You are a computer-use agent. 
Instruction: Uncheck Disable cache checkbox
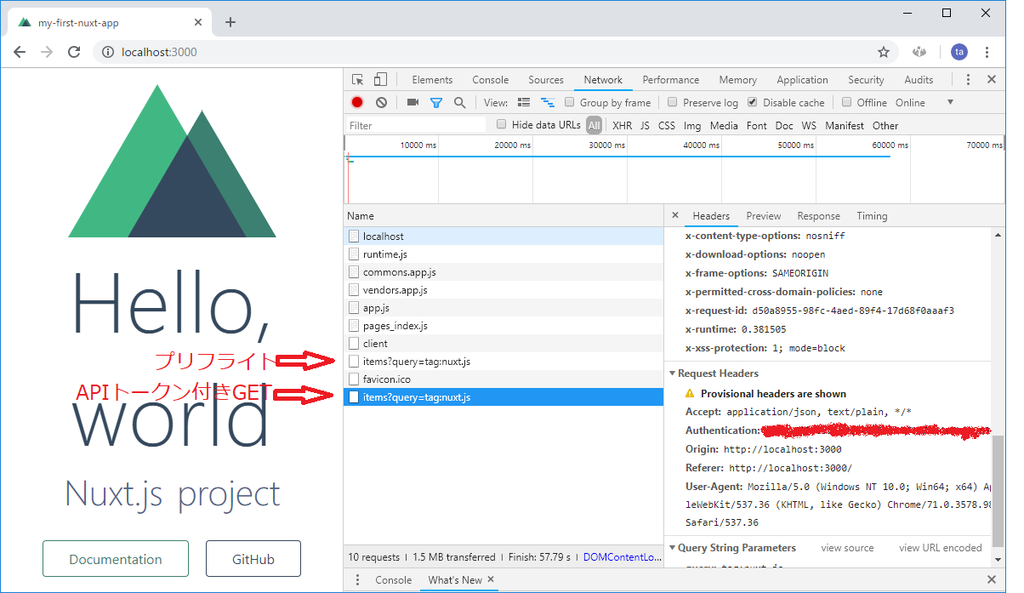[x=752, y=102]
